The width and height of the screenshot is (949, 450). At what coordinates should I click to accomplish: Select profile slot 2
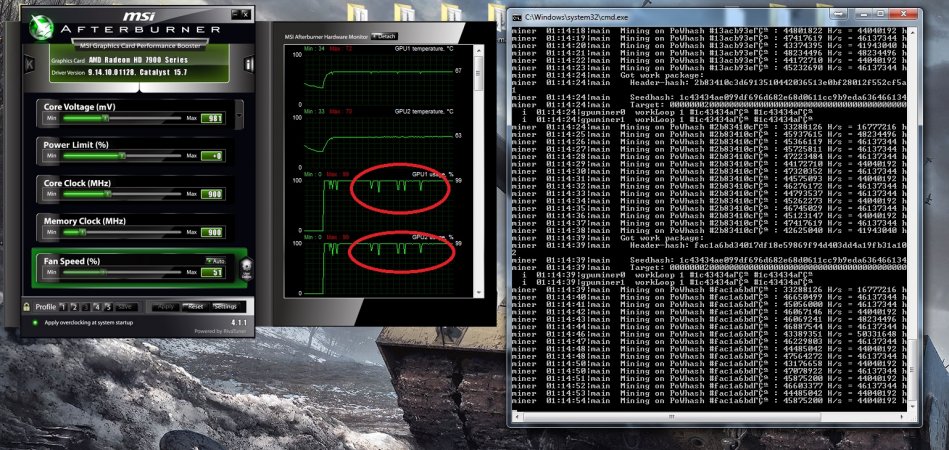74,307
